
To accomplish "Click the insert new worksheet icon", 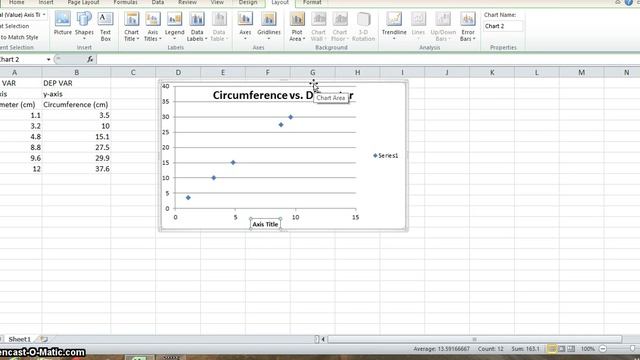I will pyautogui.click(x=44, y=339).
